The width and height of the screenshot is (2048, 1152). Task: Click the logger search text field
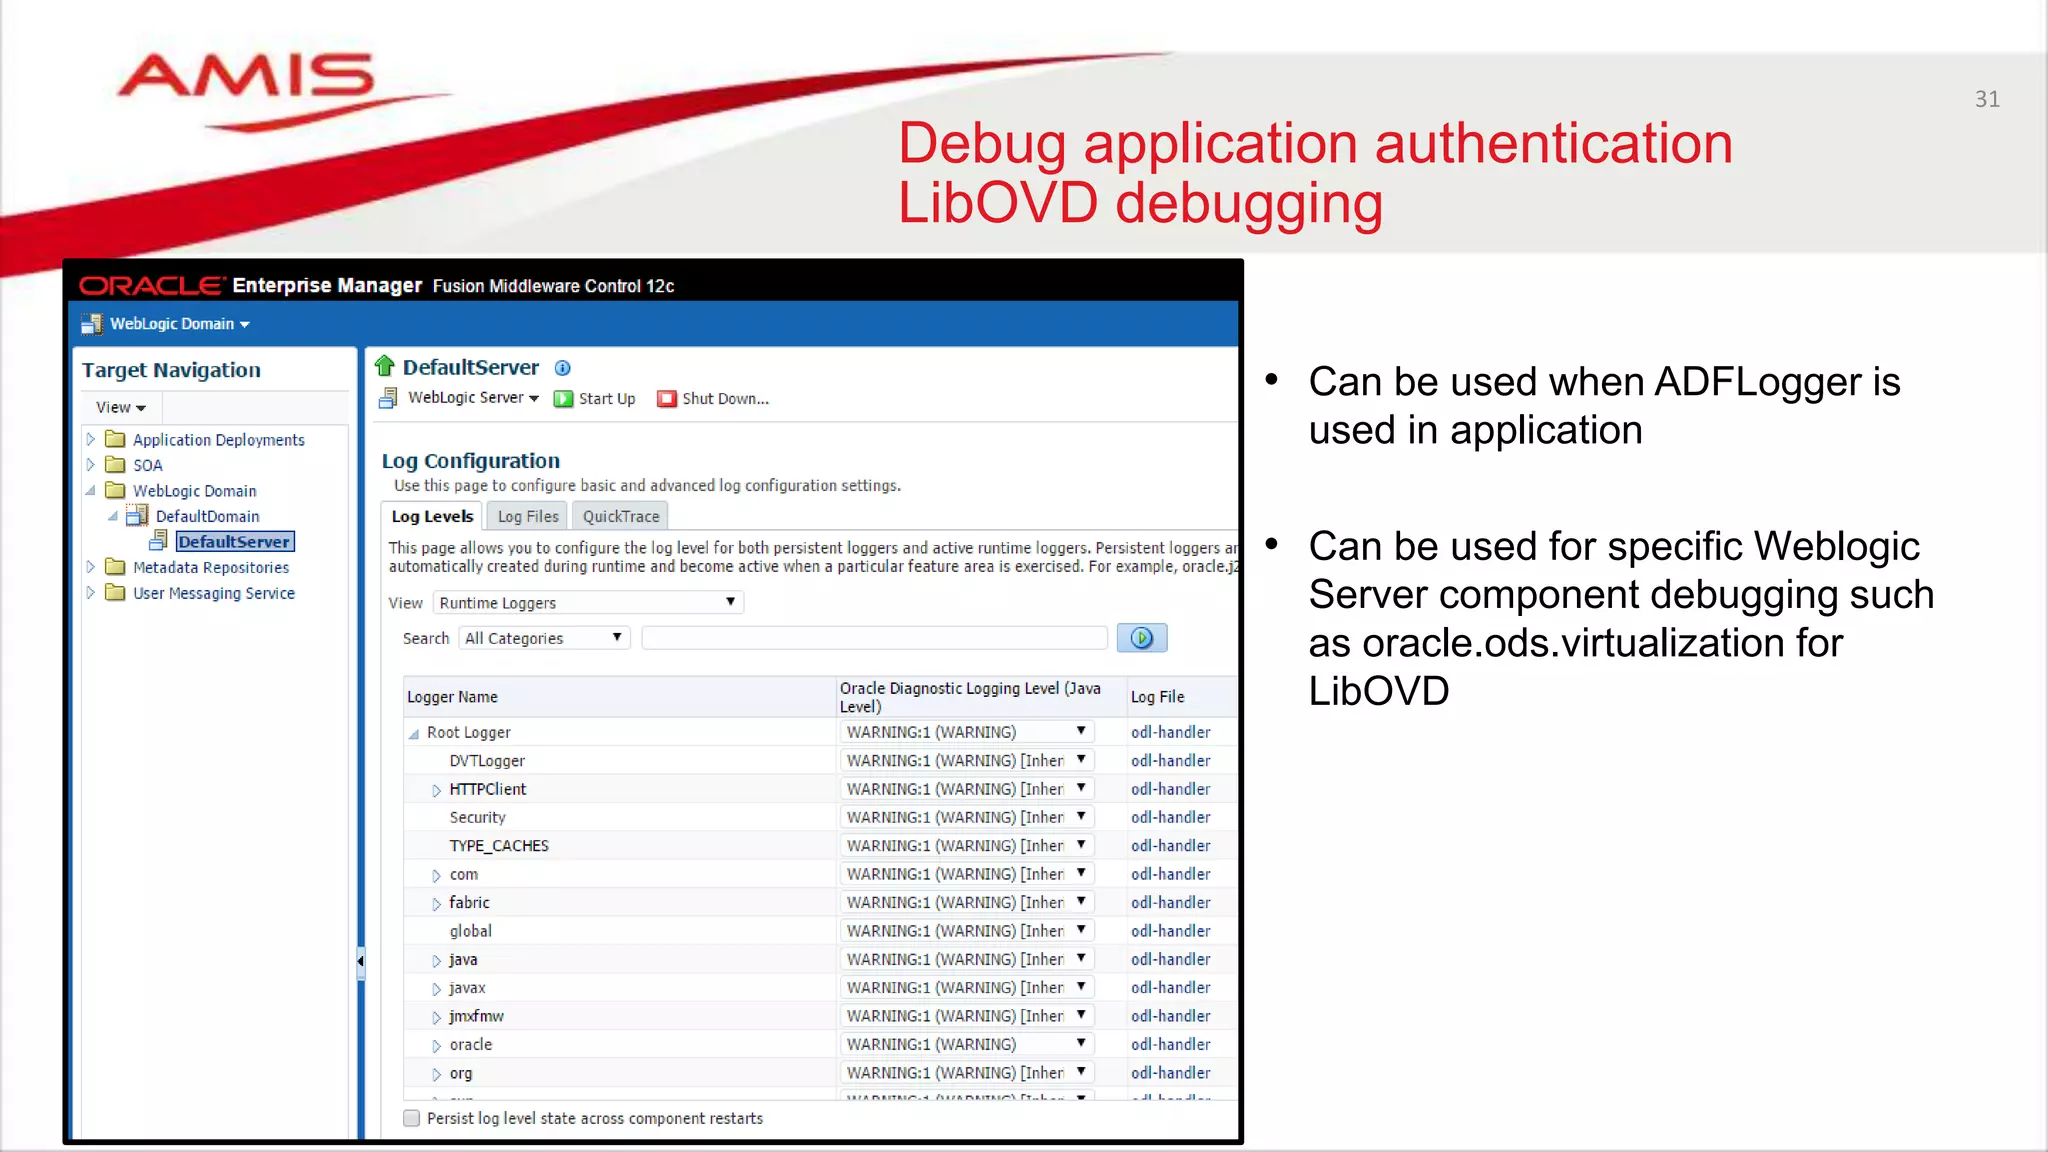tap(874, 638)
